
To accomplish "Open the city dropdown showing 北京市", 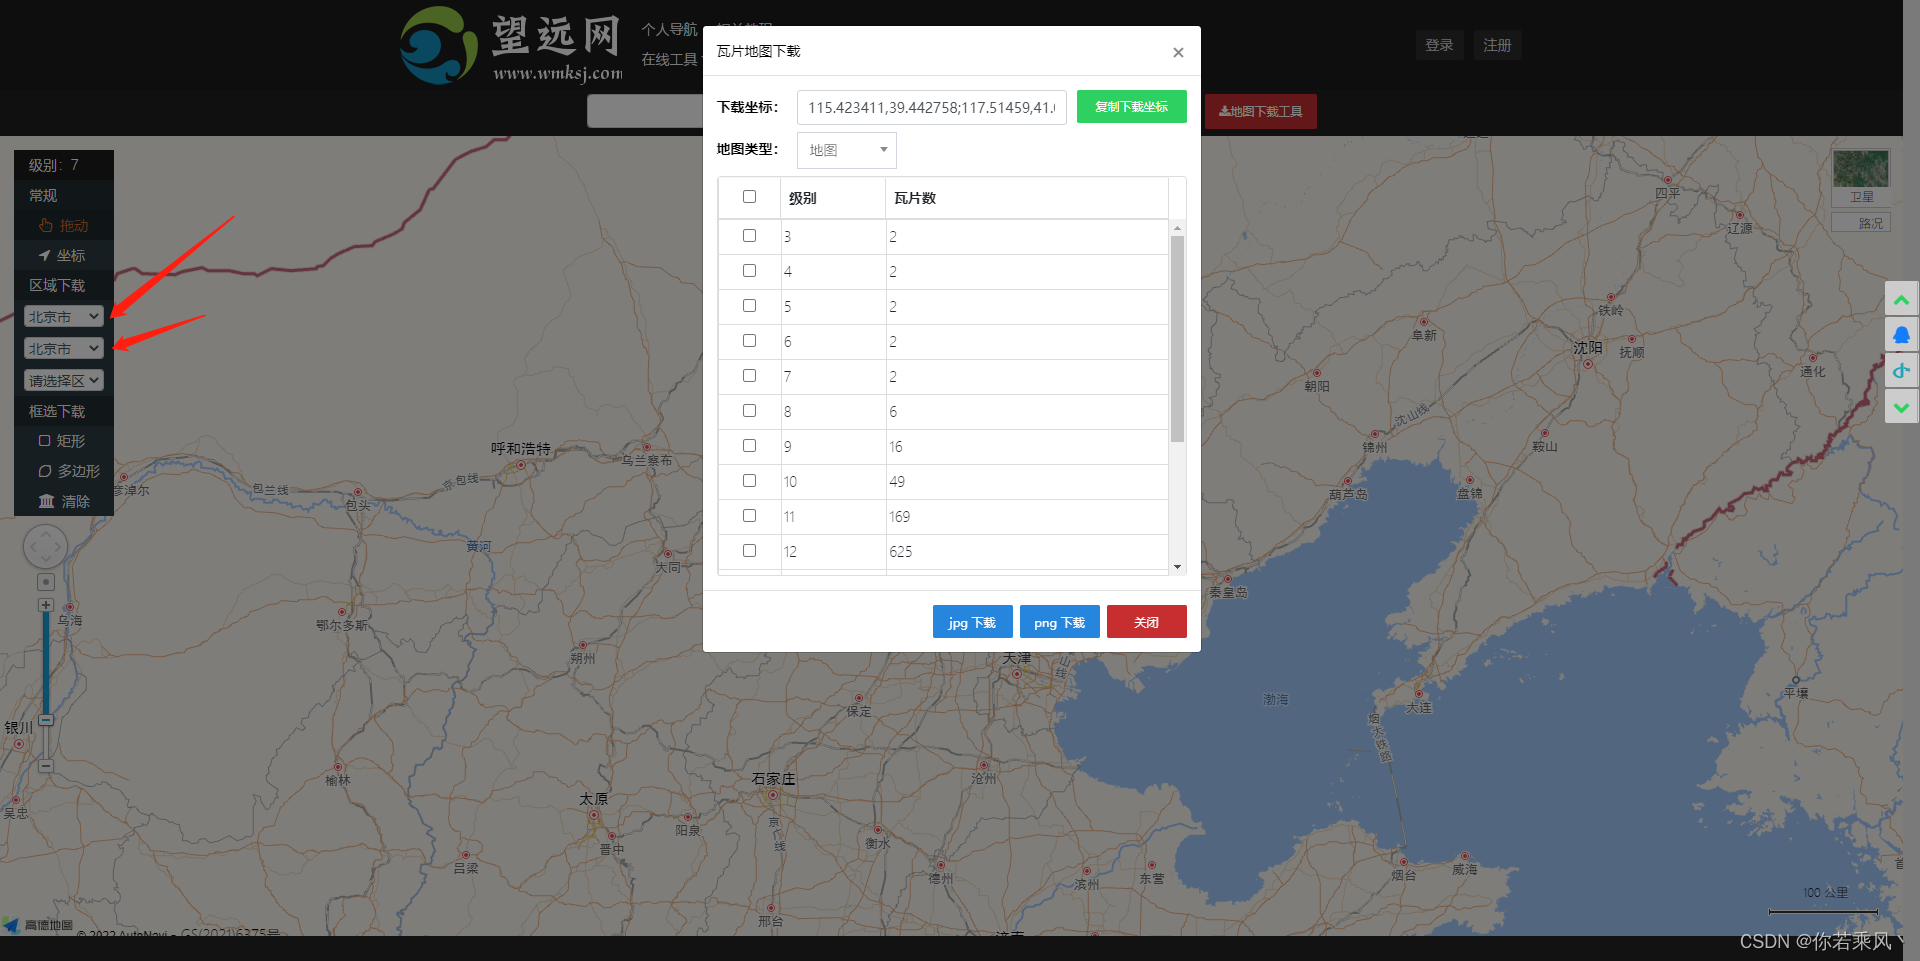I will pyautogui.click(x=64, y=349).
